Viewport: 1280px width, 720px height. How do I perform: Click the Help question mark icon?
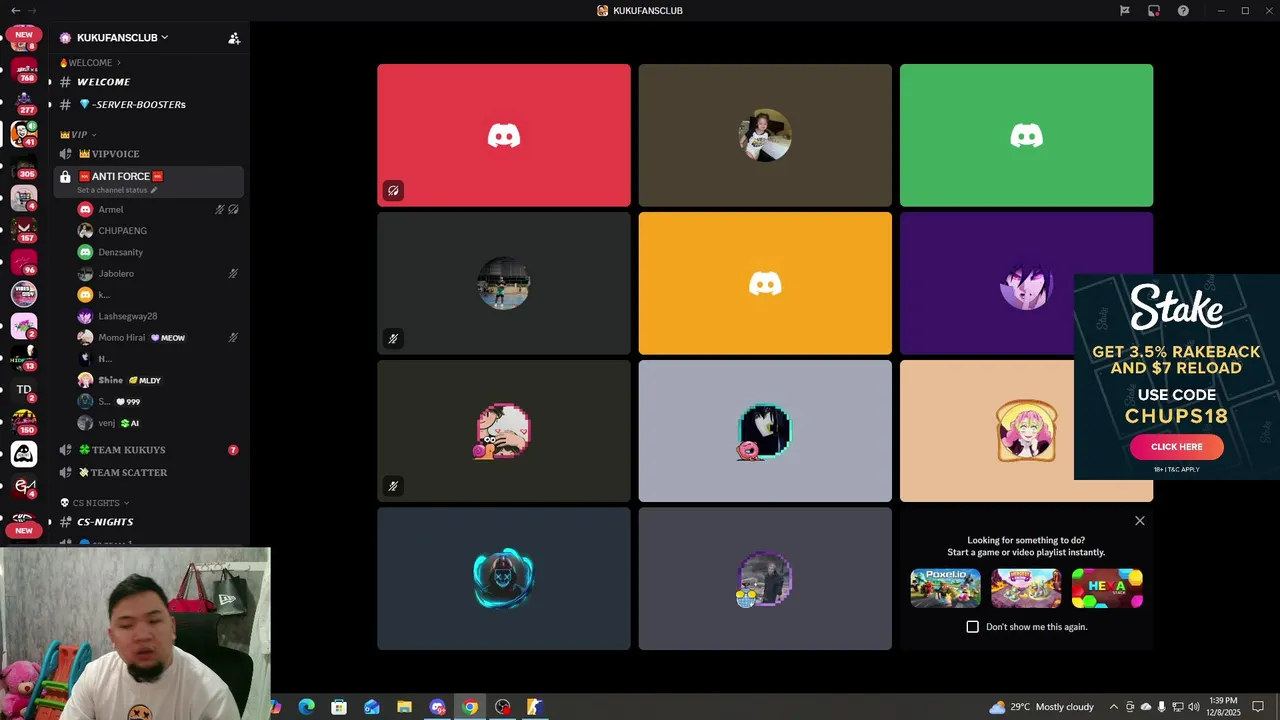coord(1184,11)
